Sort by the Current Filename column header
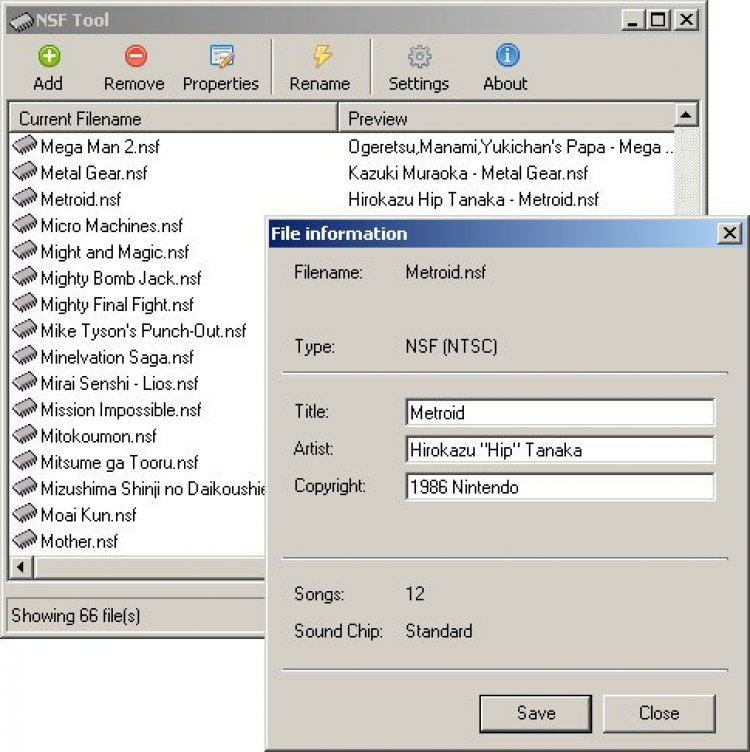 173,118
